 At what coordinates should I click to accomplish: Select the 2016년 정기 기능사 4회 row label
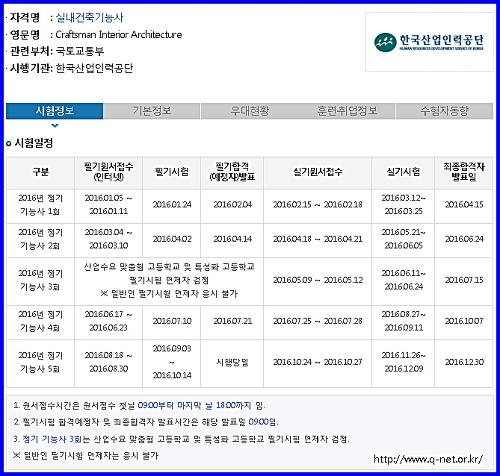pos(40,321)
